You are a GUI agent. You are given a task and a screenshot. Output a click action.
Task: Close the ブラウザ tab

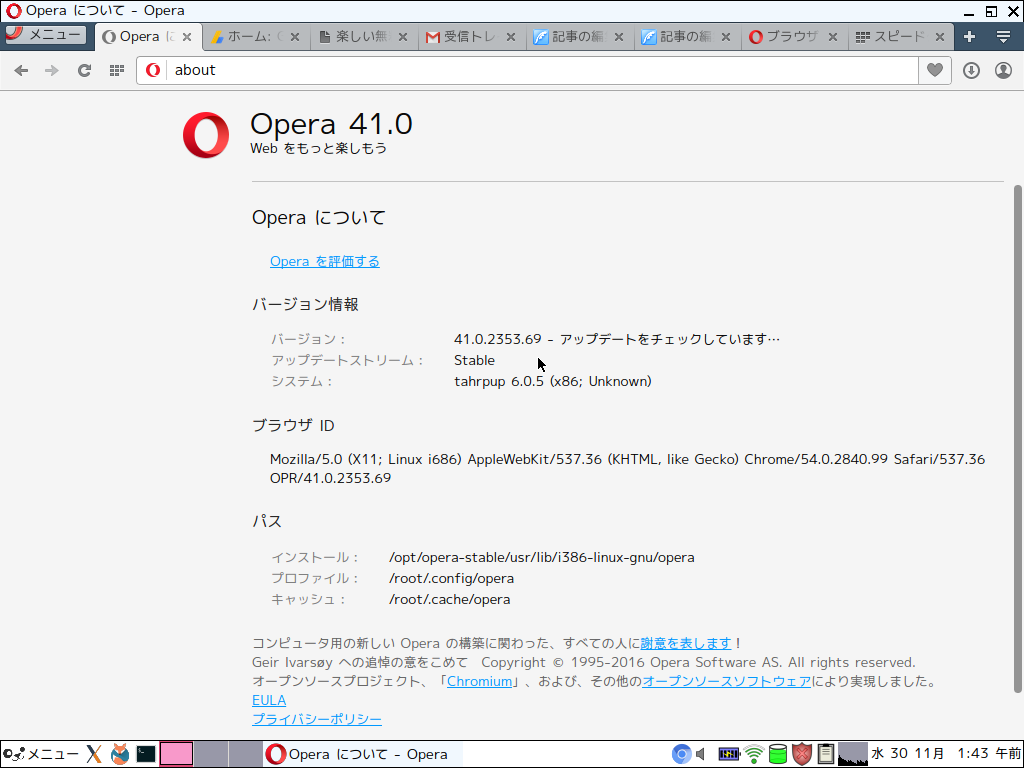[833, 37]
